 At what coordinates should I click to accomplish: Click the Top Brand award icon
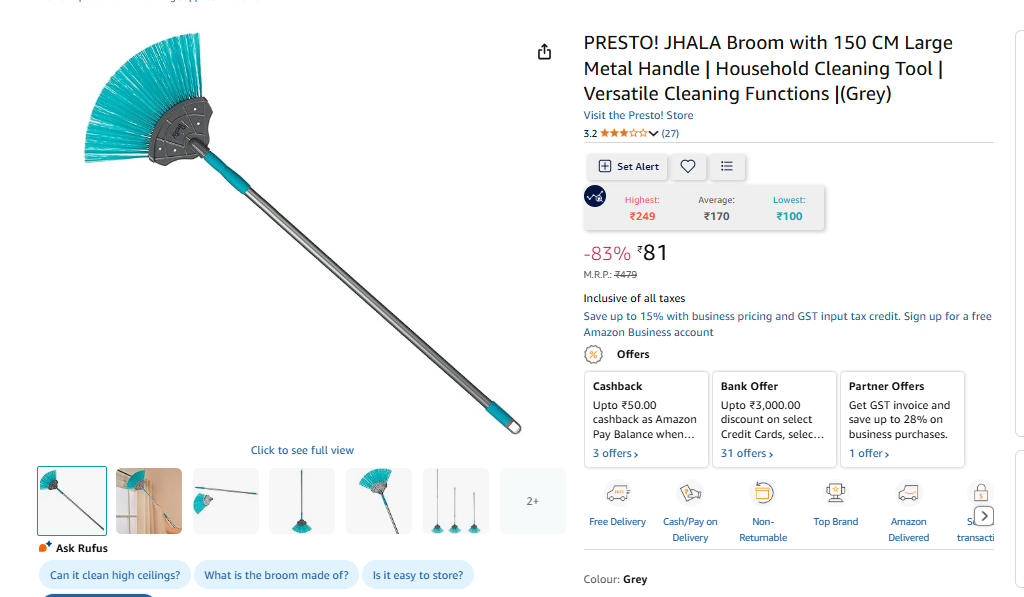click(x=835, y=493)
